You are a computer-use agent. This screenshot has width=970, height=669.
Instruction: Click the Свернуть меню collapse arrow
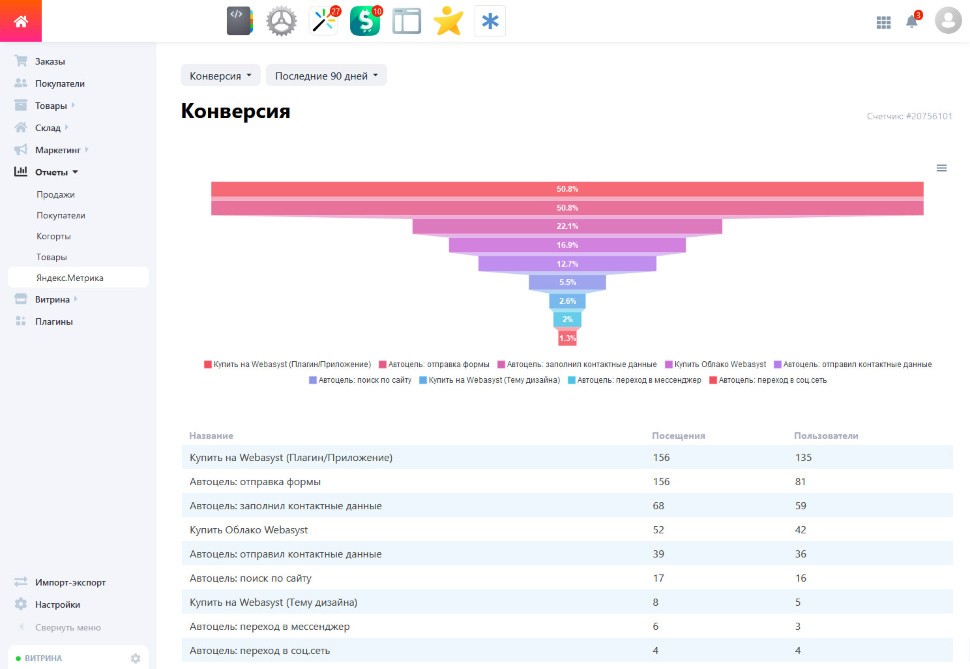click(21, 627)
